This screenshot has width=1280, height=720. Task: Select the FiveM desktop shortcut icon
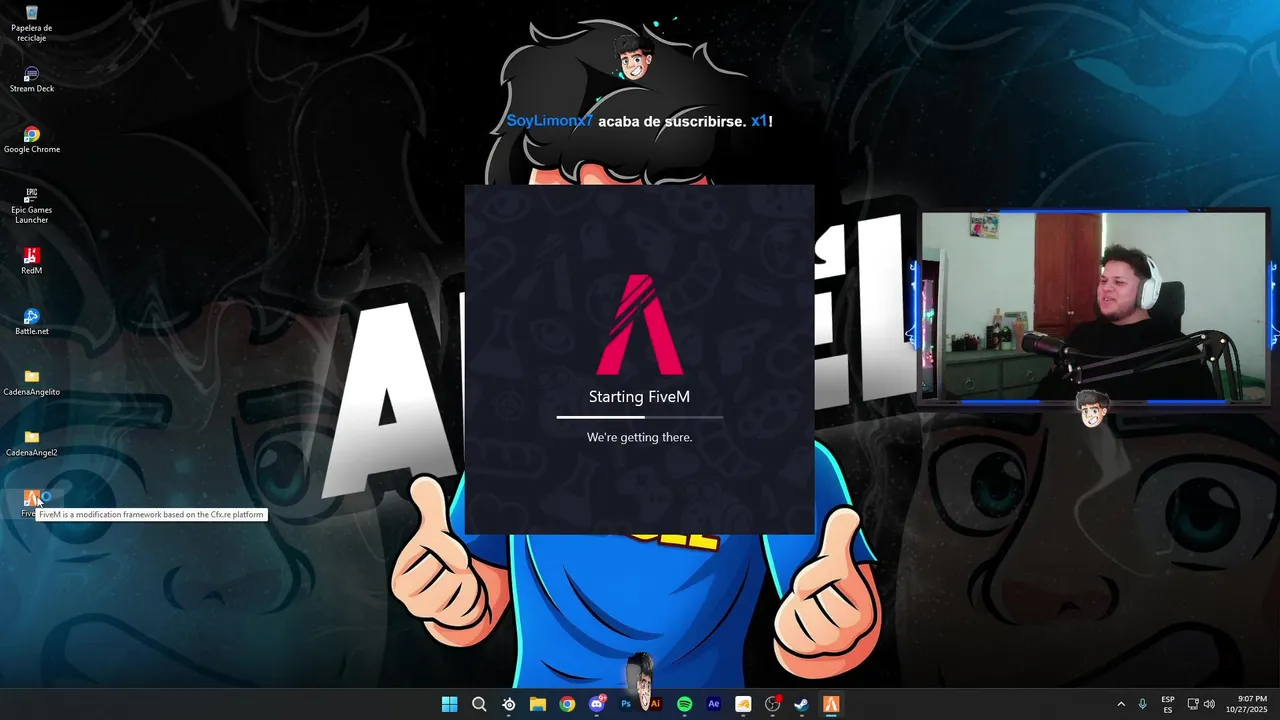click(32, 498)
